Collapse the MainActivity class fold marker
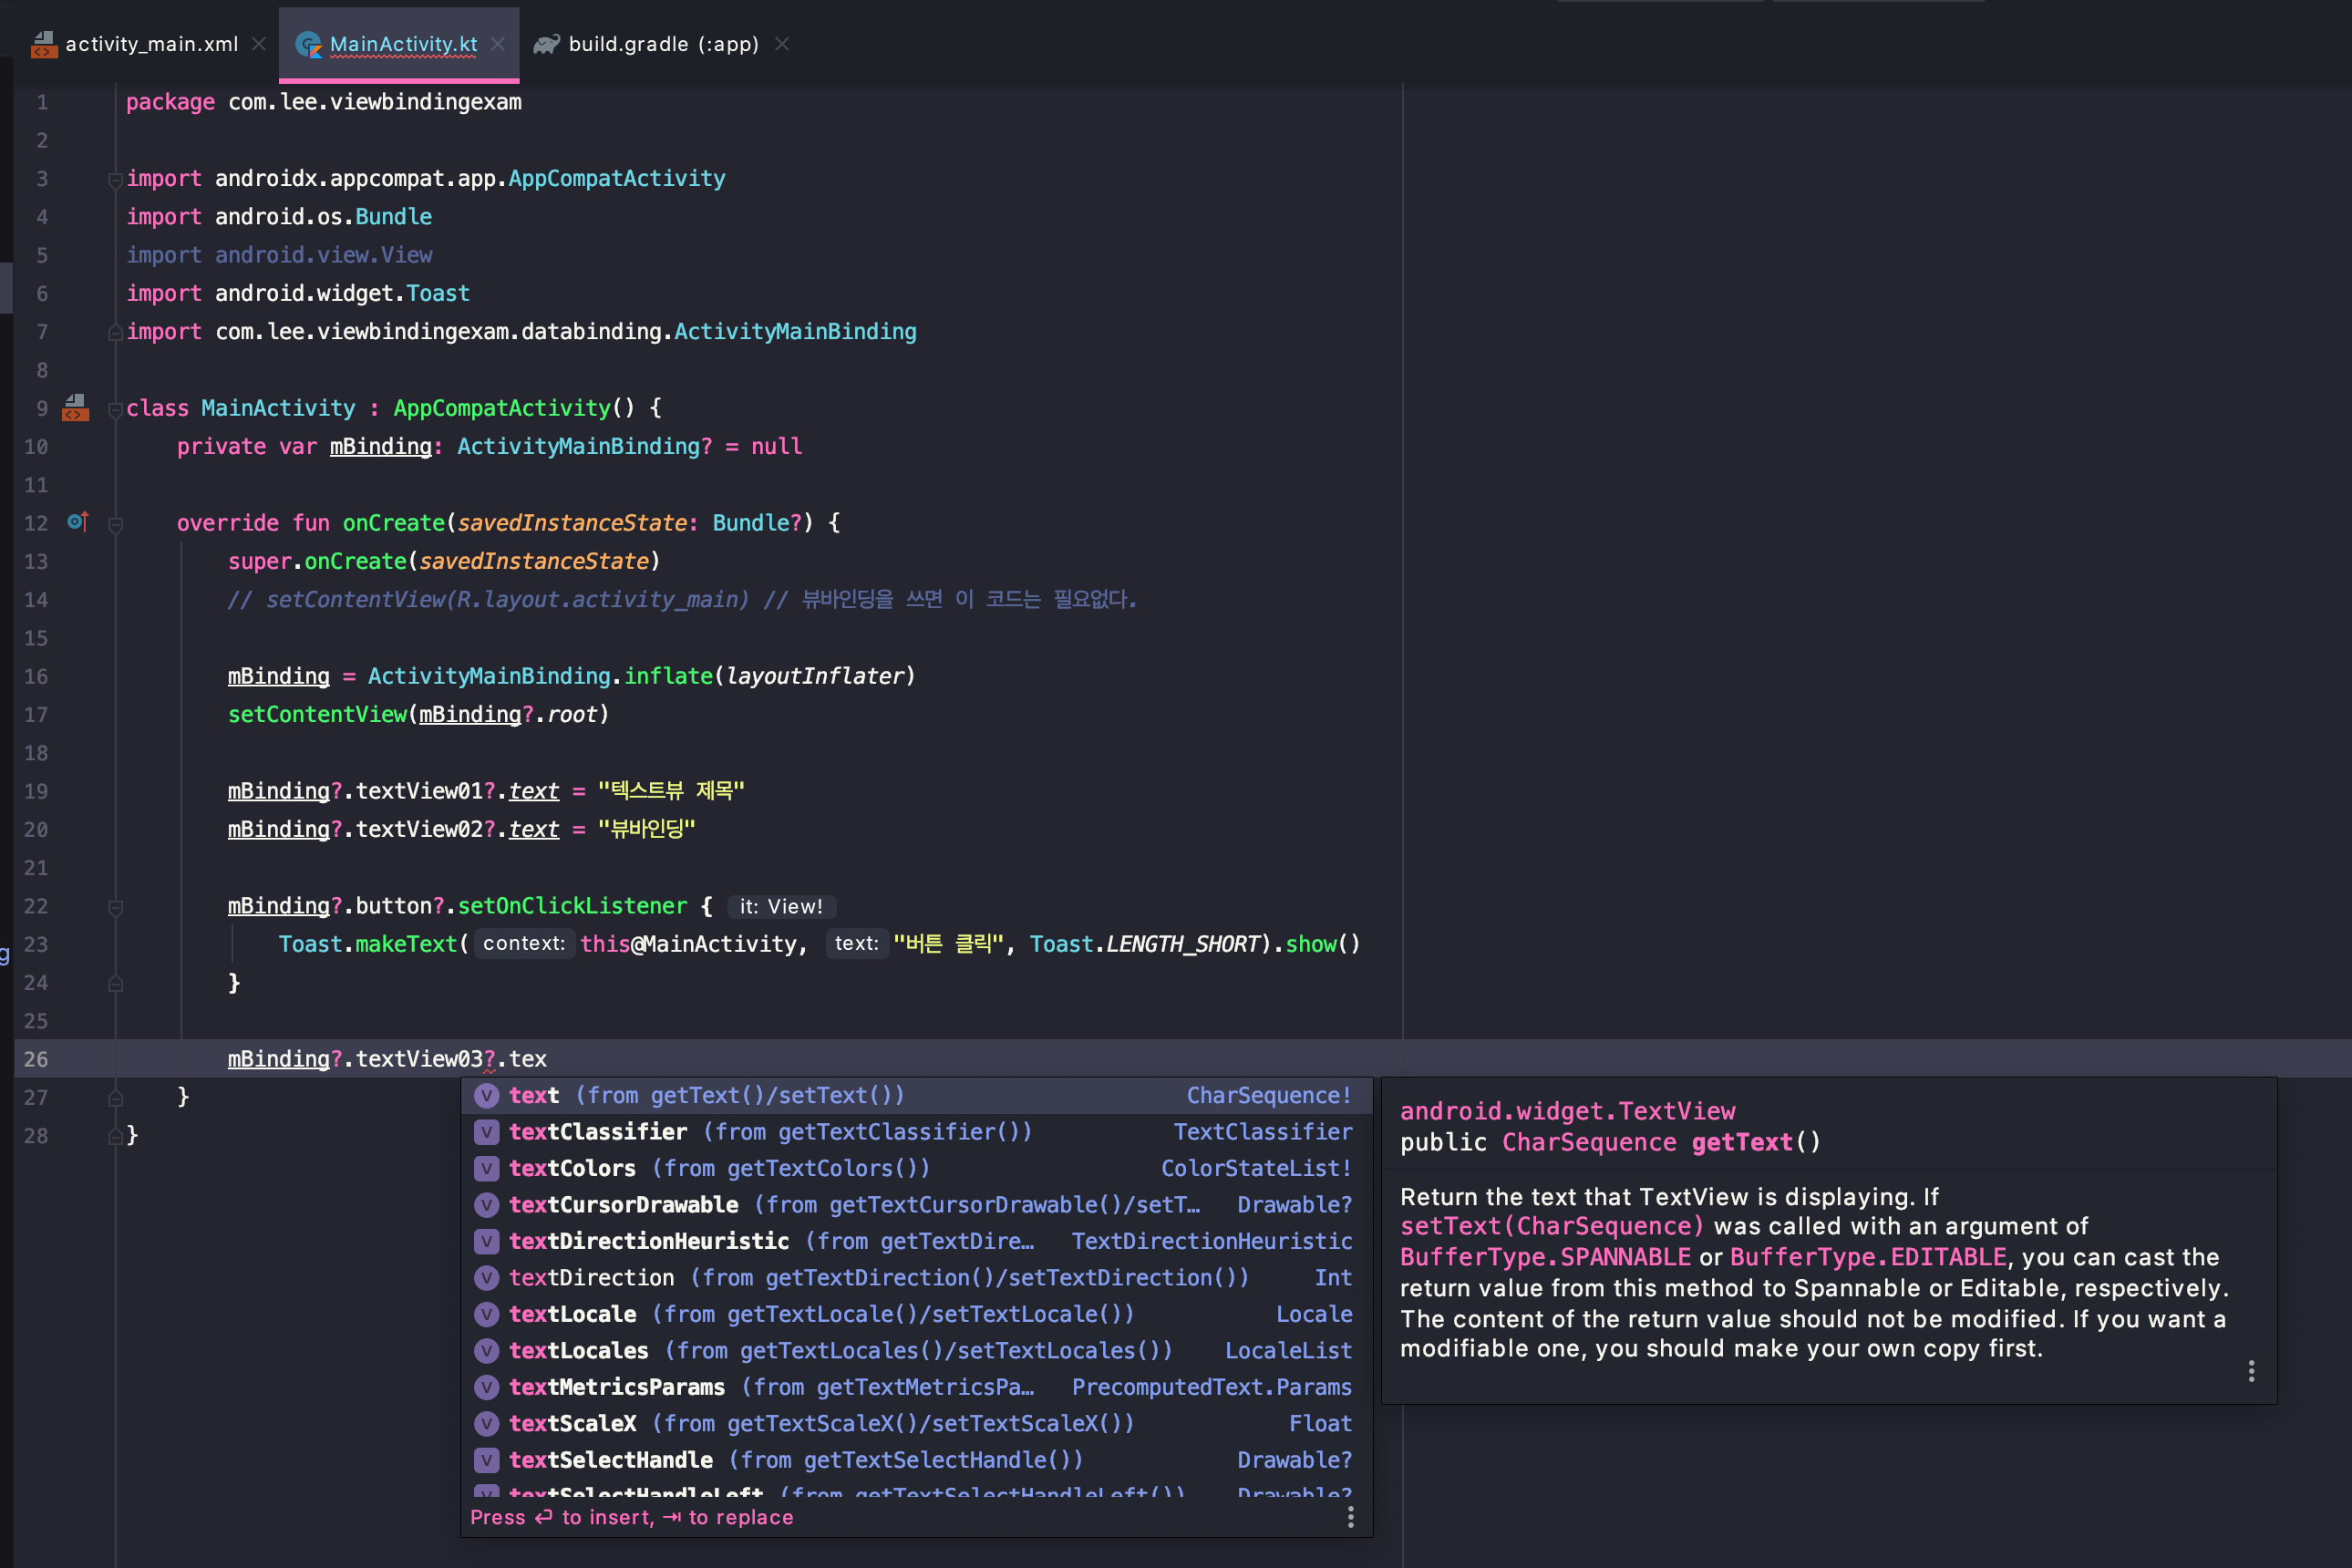The height and width of the screenshot is (1568, 2352). coord(115,409)
